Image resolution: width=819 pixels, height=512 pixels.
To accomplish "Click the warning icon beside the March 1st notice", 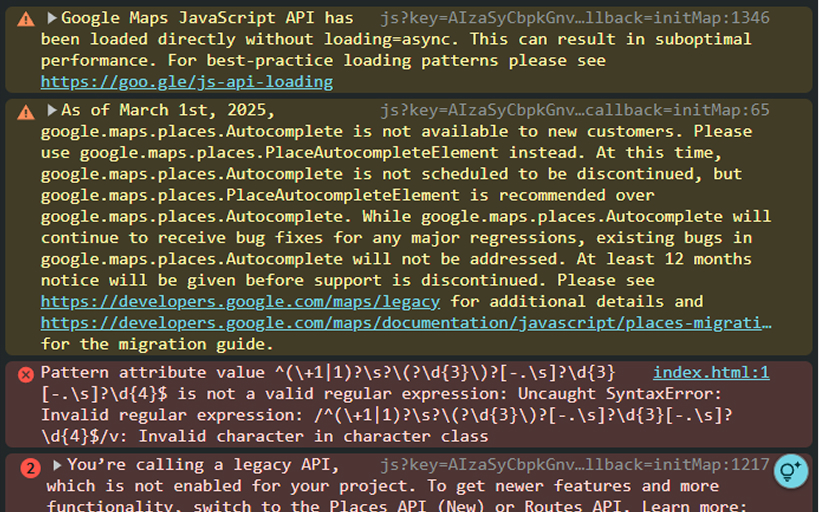I will 25,112.
